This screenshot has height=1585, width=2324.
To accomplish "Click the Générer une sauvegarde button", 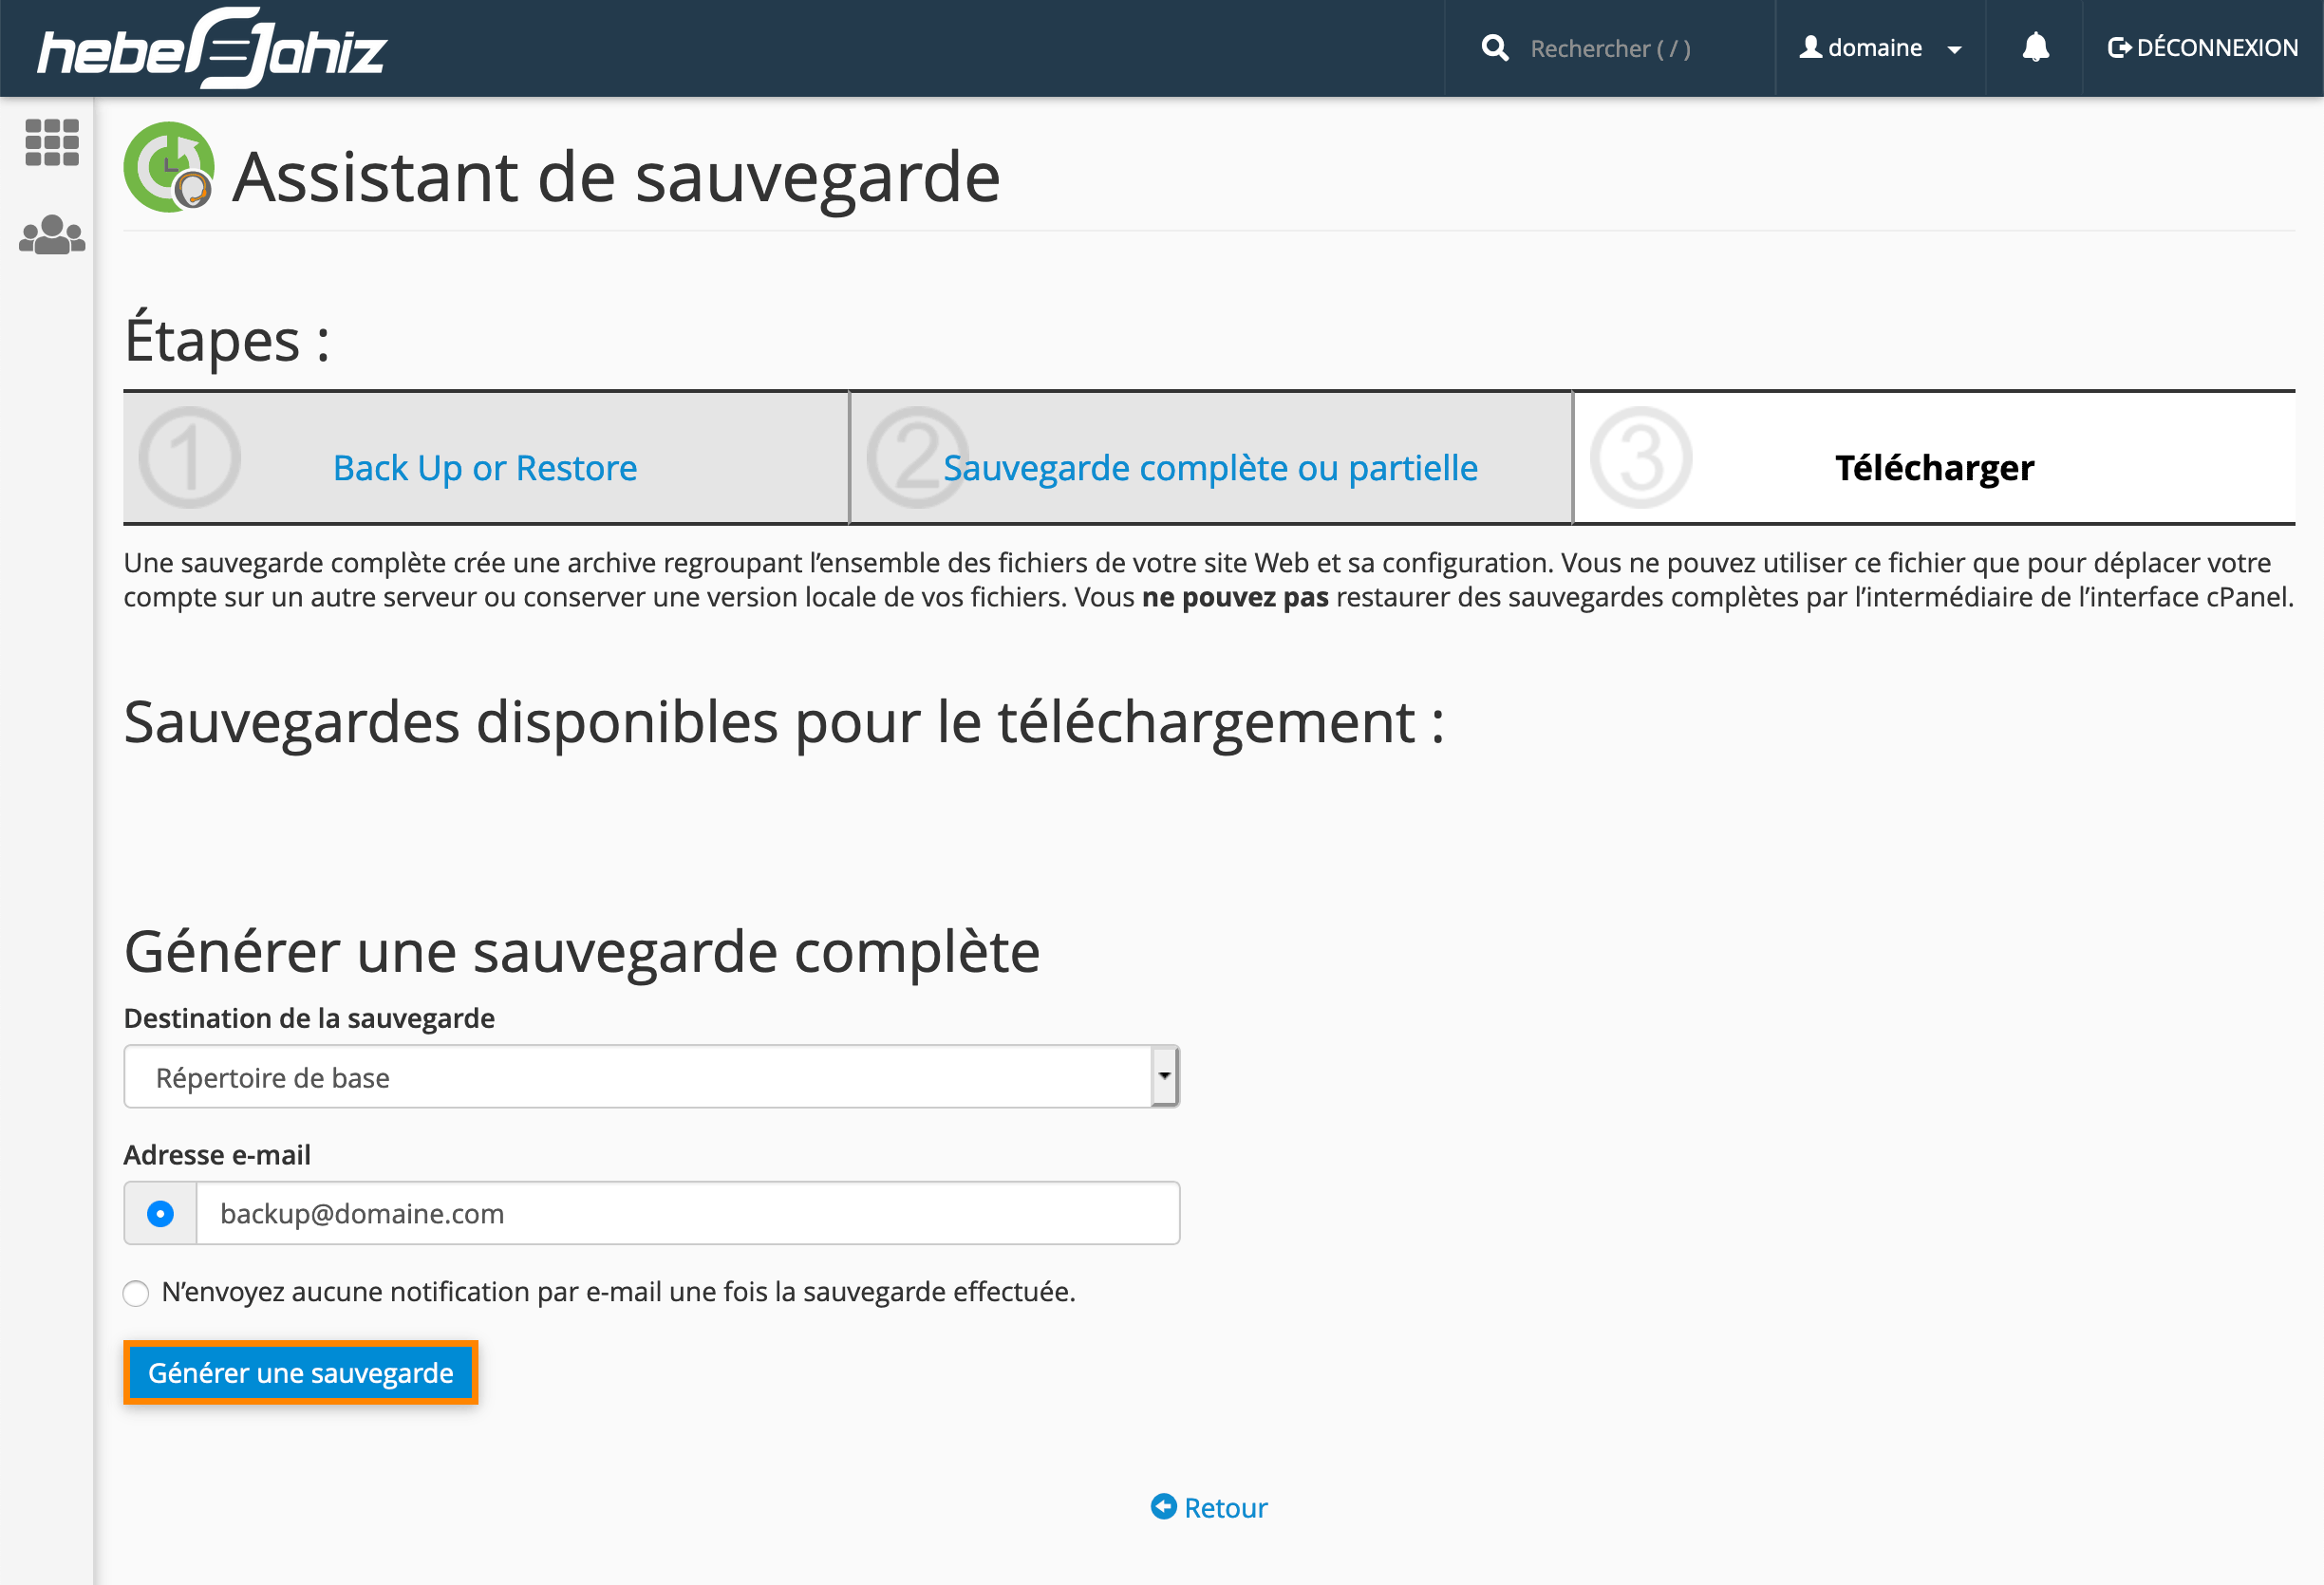I will tap(301, 1372).
